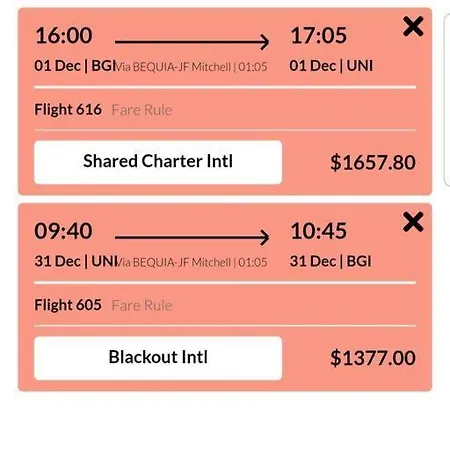Click the Flight 605 label

68,305
